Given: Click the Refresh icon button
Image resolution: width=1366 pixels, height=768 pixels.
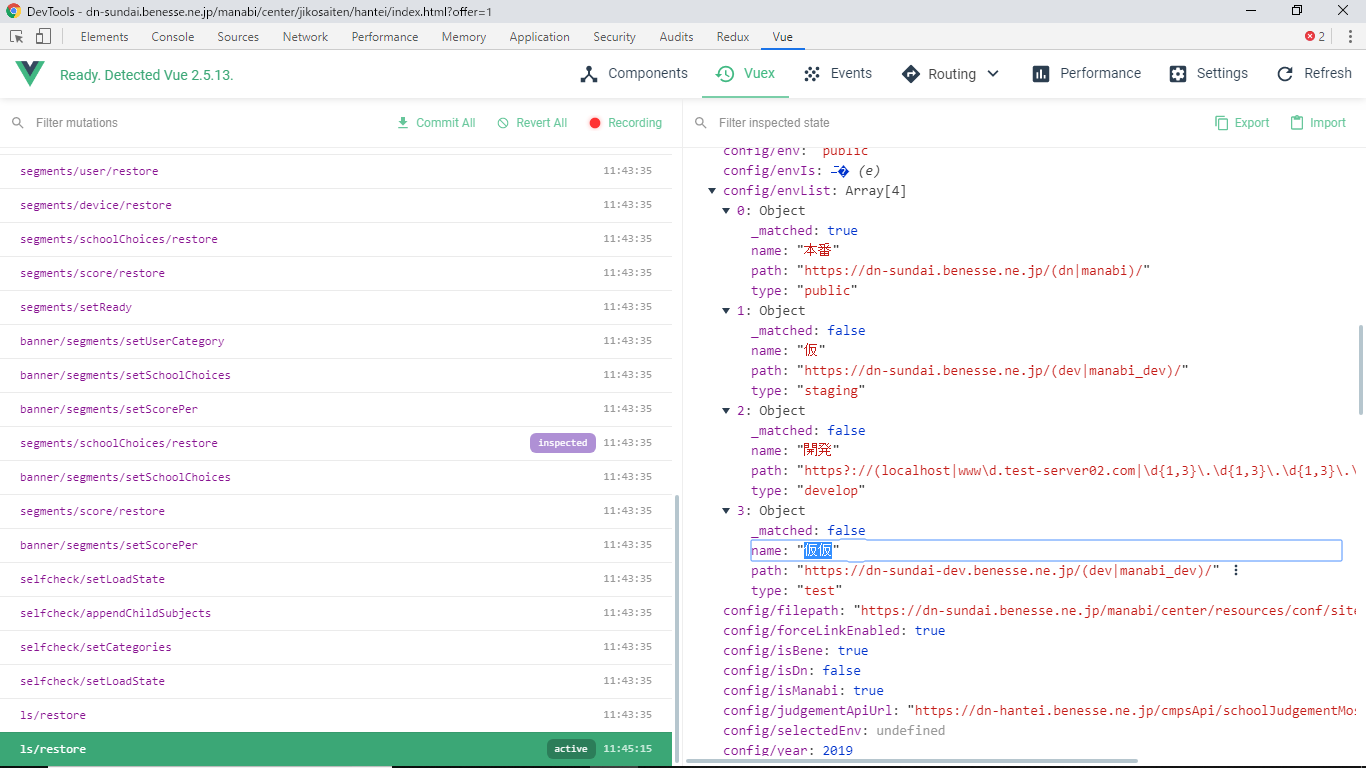Looking at the screenshot, I should pyautogui.click(x=1285, y=74).
